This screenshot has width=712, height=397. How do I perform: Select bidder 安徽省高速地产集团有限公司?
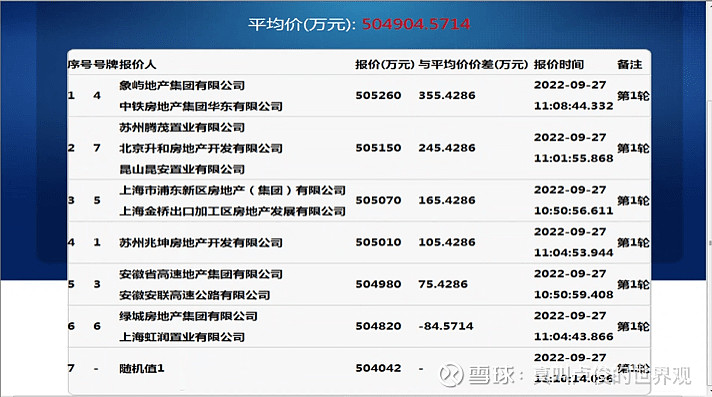201,274
